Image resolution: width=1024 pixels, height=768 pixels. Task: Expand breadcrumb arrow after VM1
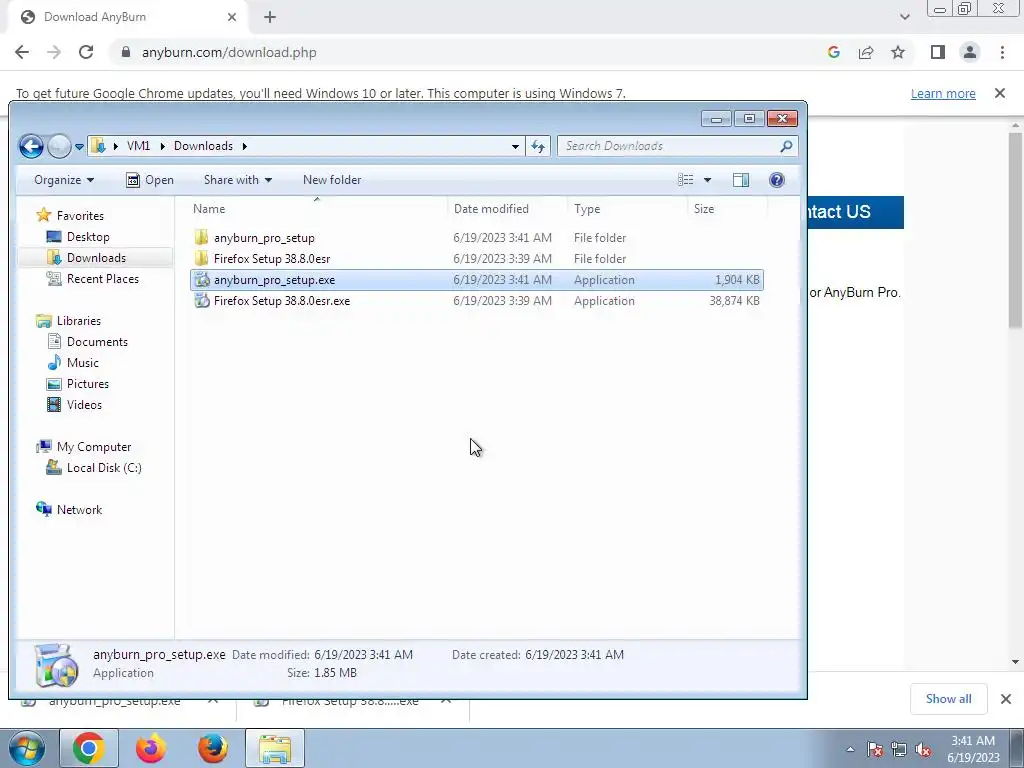163,146
